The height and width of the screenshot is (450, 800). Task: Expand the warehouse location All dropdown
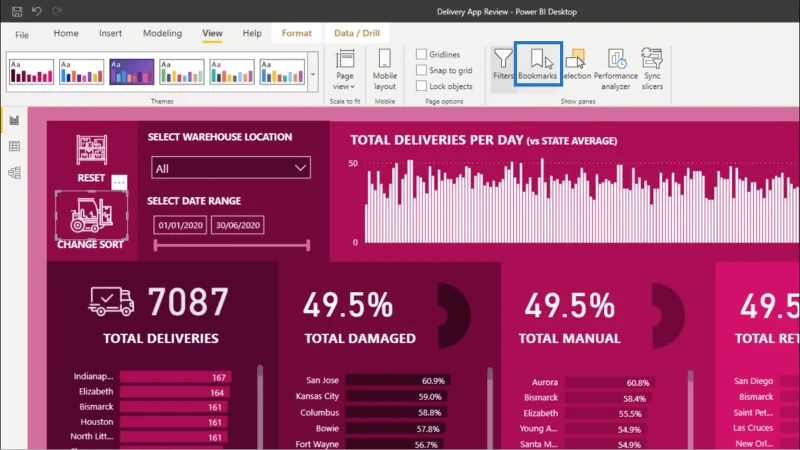coord(231,168)
